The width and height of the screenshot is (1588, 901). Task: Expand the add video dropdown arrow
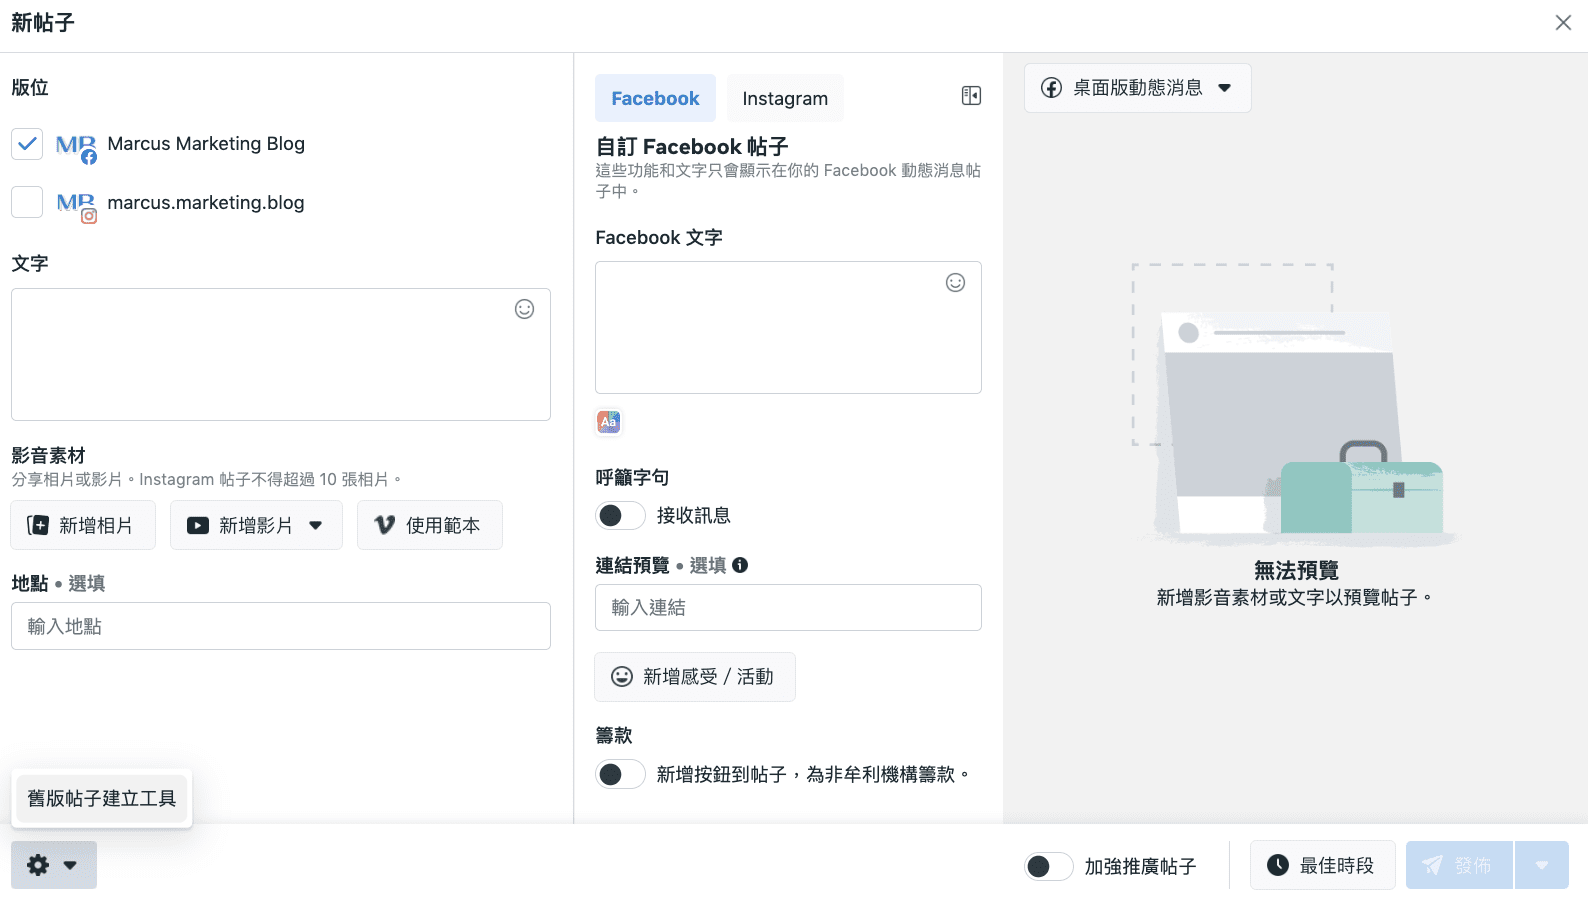click(316, 526)
